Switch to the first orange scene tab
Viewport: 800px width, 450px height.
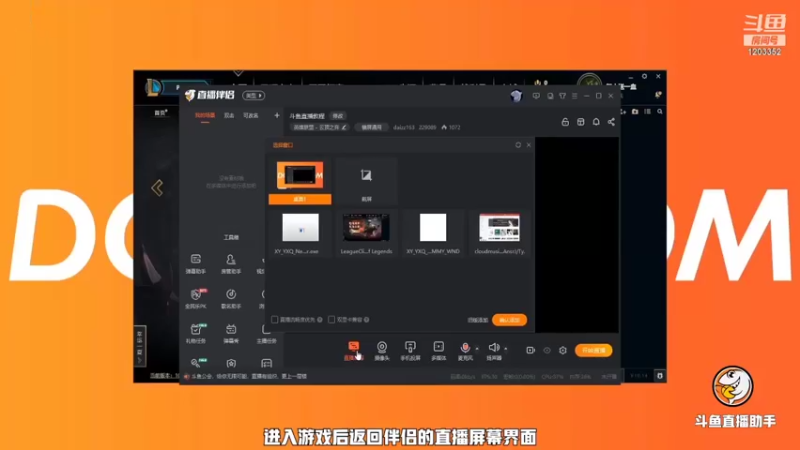click(x=205, y=115)
